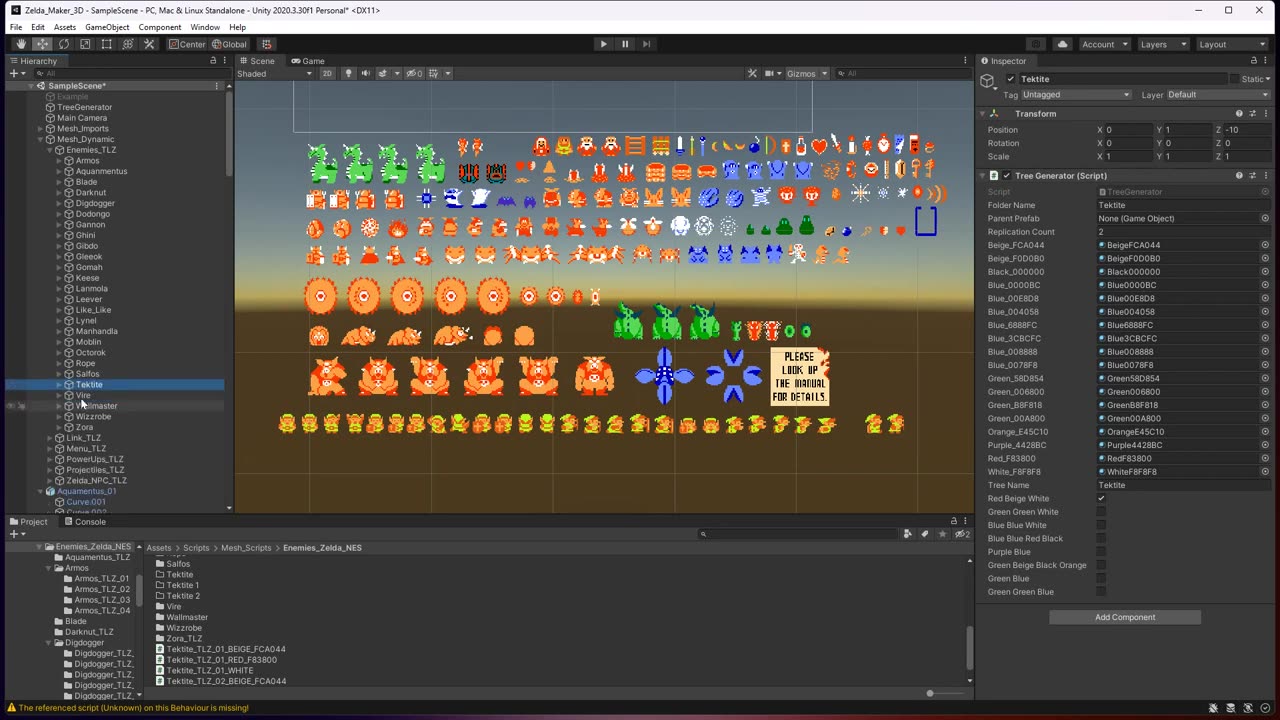Image resolution: width=1280 pixels, height=720 pixels.
Task: Open the GameObject menu
Action: coord(107,27)
